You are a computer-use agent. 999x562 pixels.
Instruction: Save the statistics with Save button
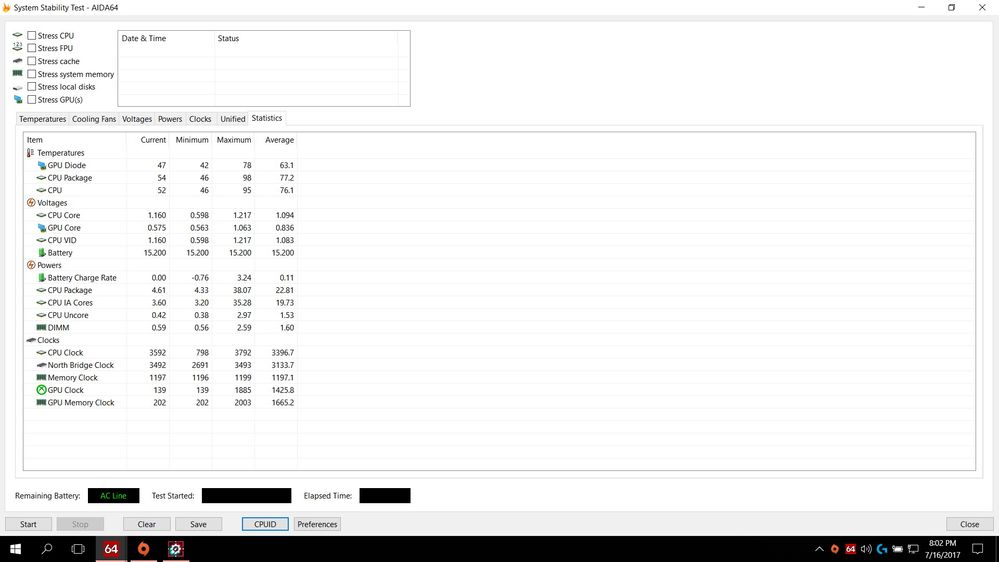pos(198,524)
